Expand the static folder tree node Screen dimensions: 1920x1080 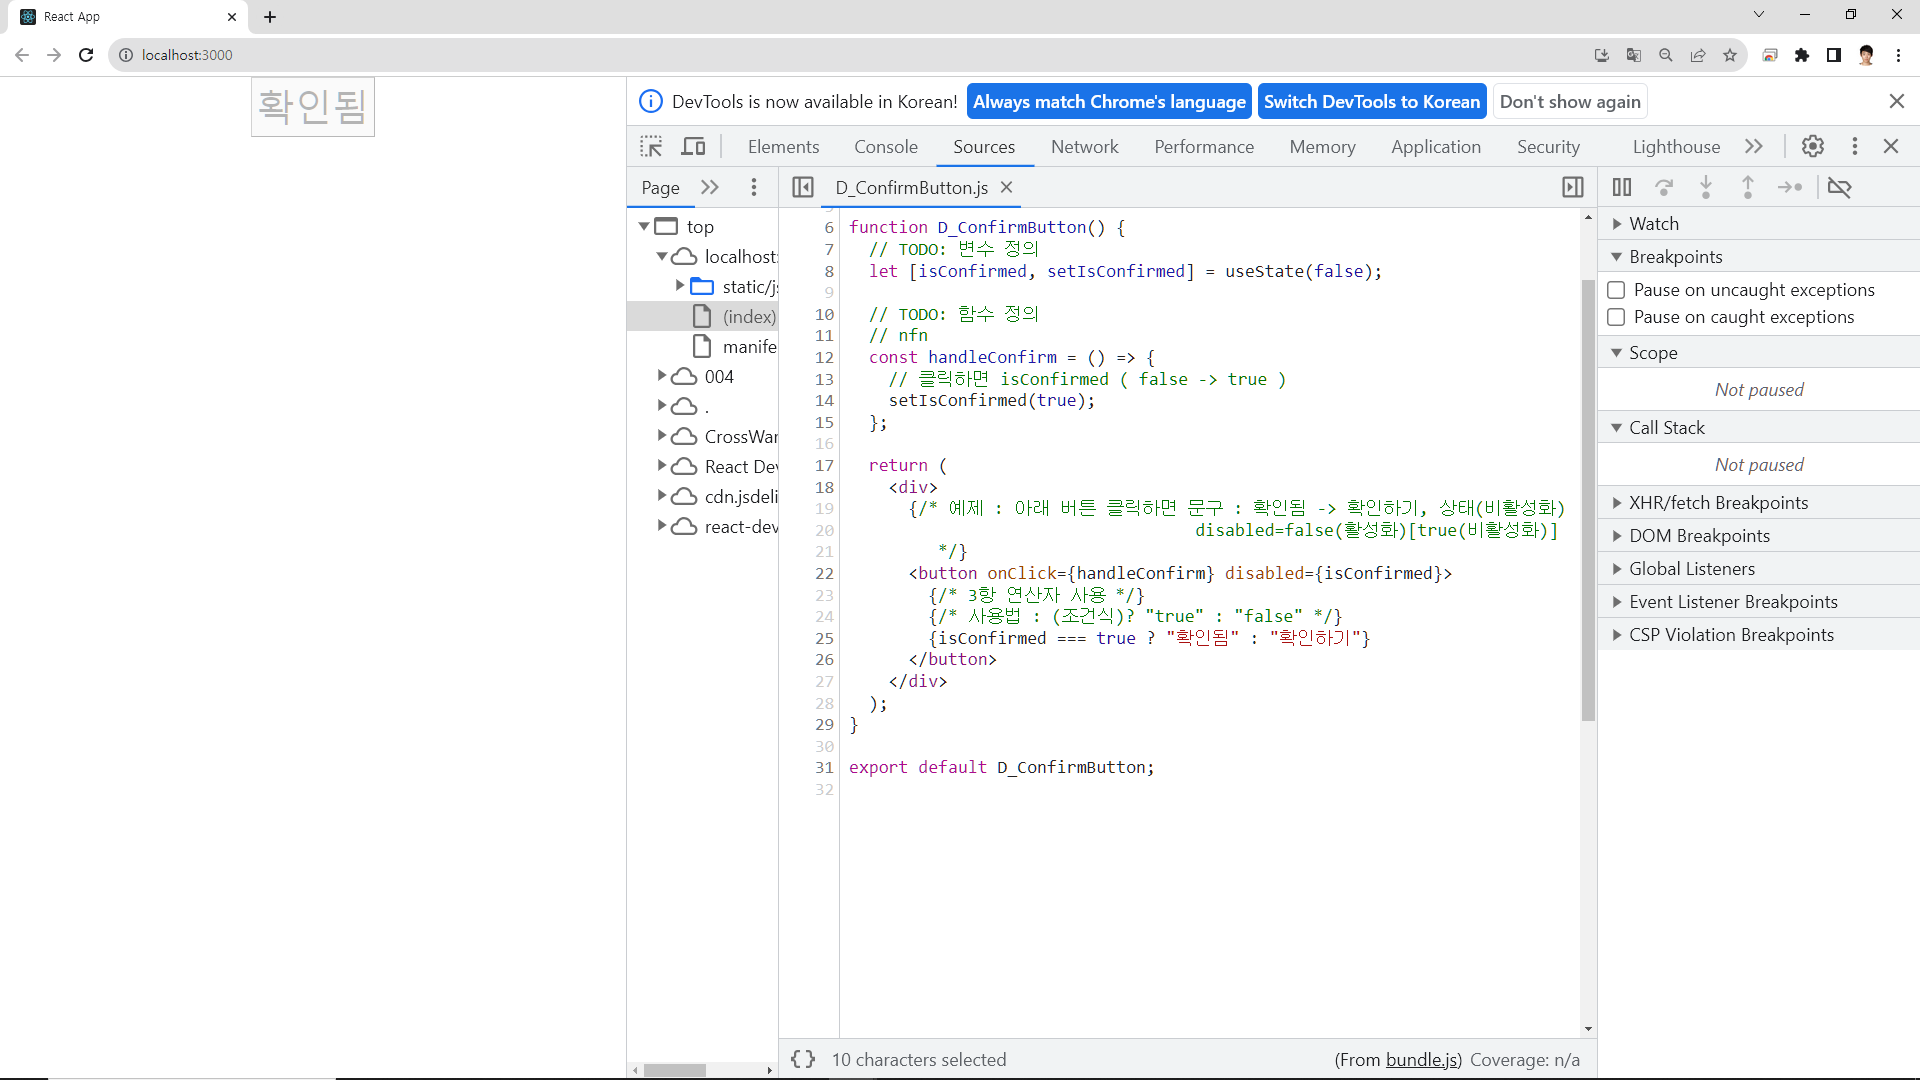[x=680, y=286]
